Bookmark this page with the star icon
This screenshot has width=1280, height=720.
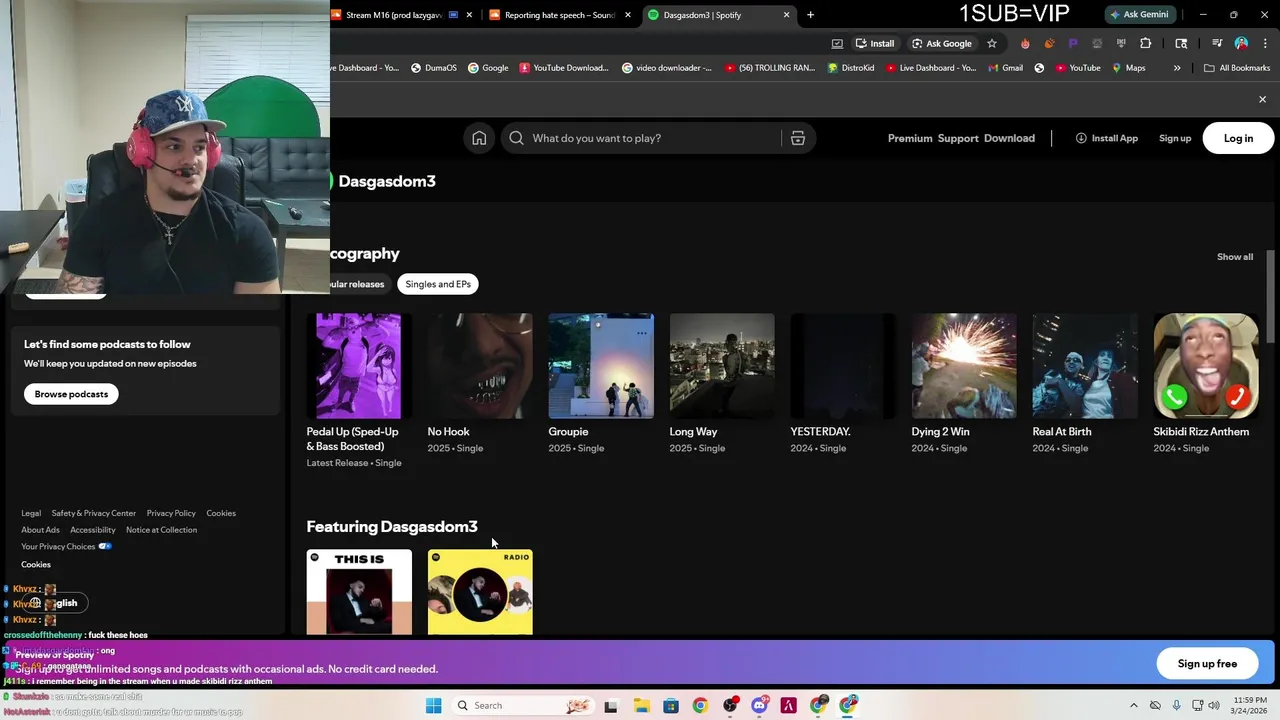pyautogui.click(x=991, y=43)
